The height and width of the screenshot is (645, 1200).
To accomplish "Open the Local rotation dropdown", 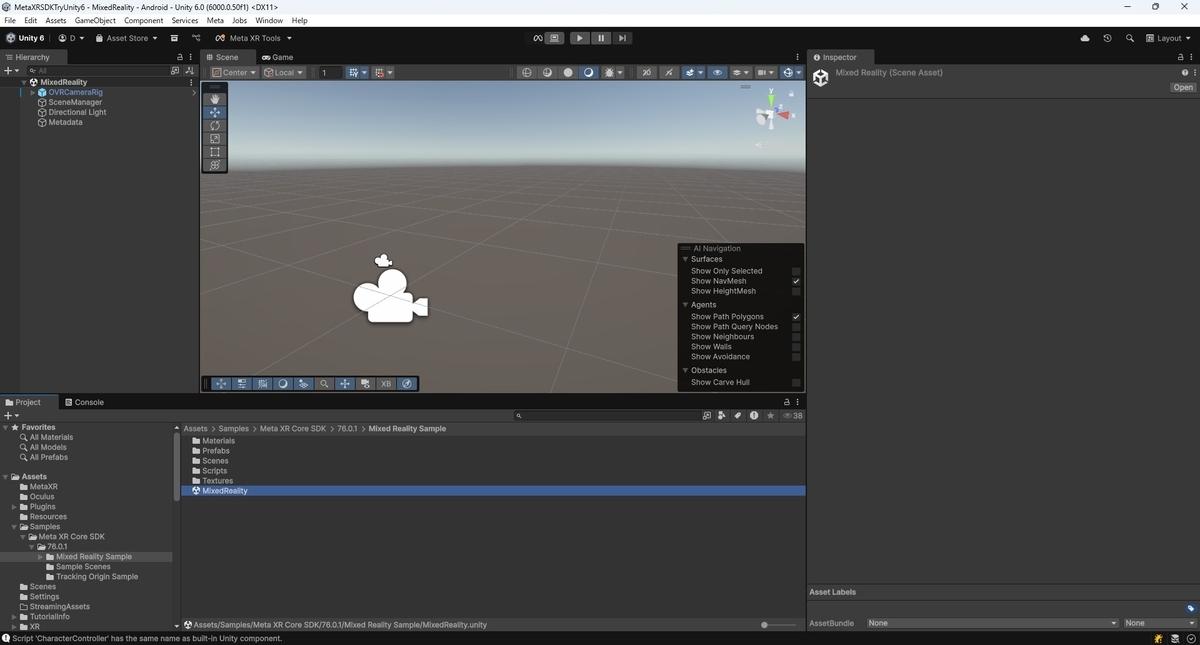I will 283,72.
